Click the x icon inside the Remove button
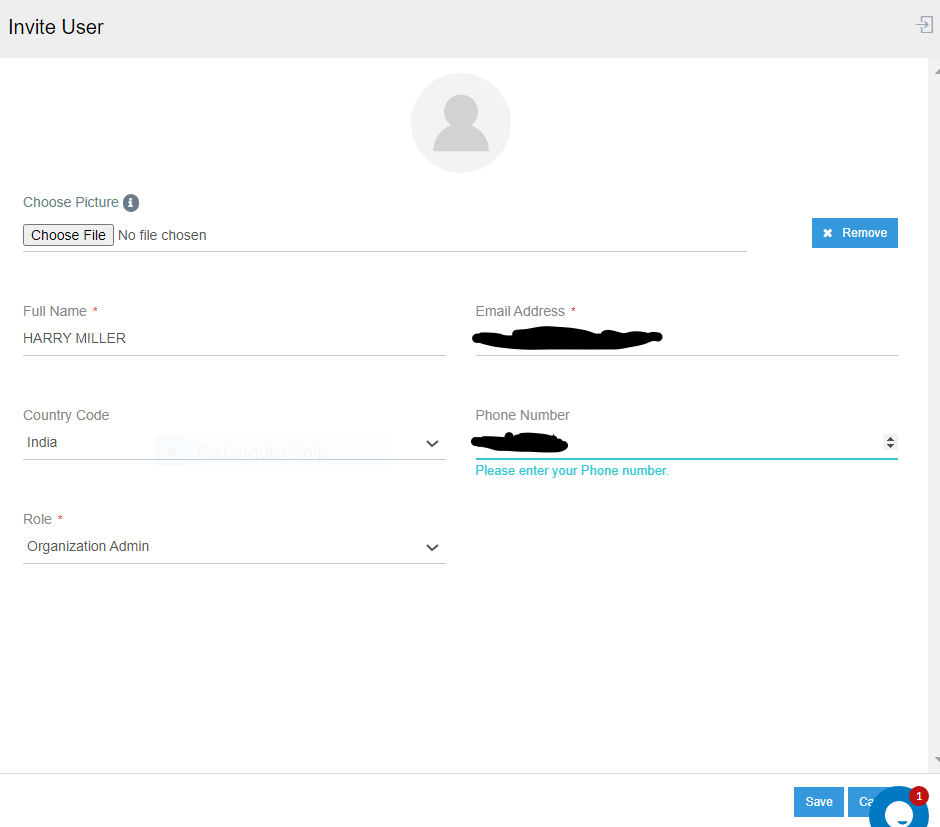This screenshot has height=827, width=940. click(x=828, y=232)
